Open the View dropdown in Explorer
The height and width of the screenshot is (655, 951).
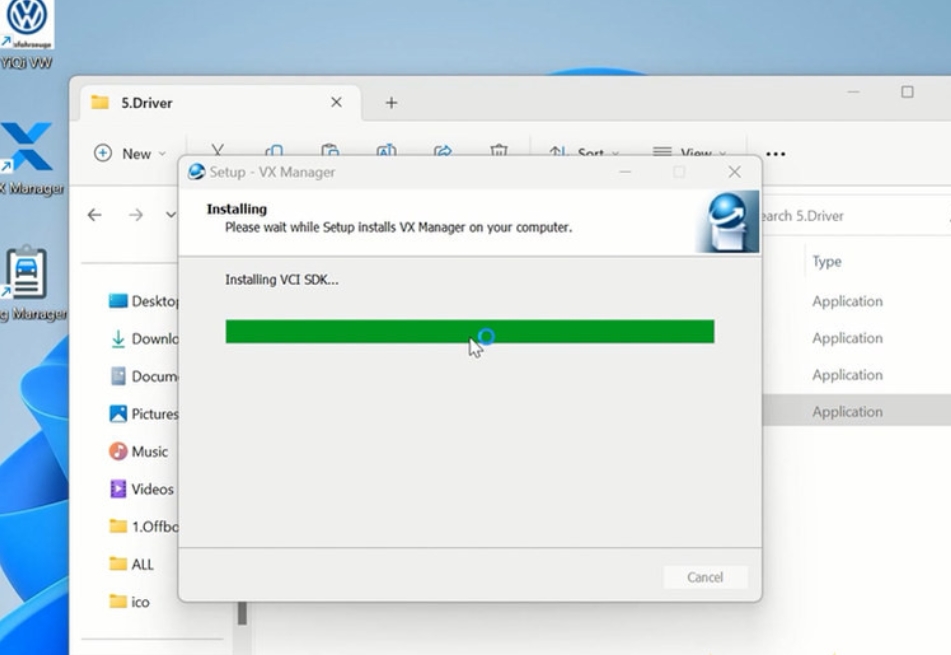pyautogui.click(x=690, y=152)
